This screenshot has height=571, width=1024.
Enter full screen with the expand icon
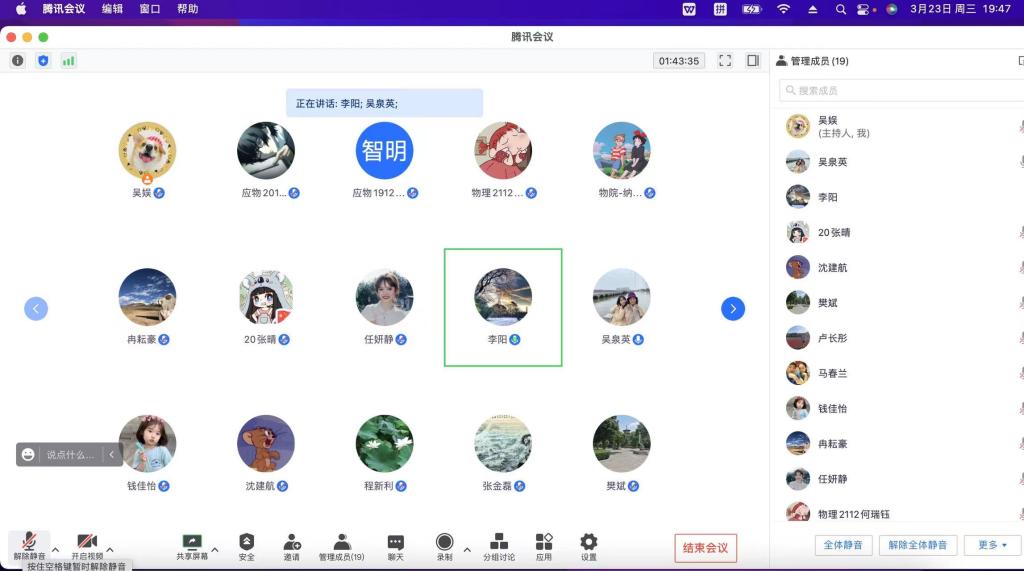(725, 61)
